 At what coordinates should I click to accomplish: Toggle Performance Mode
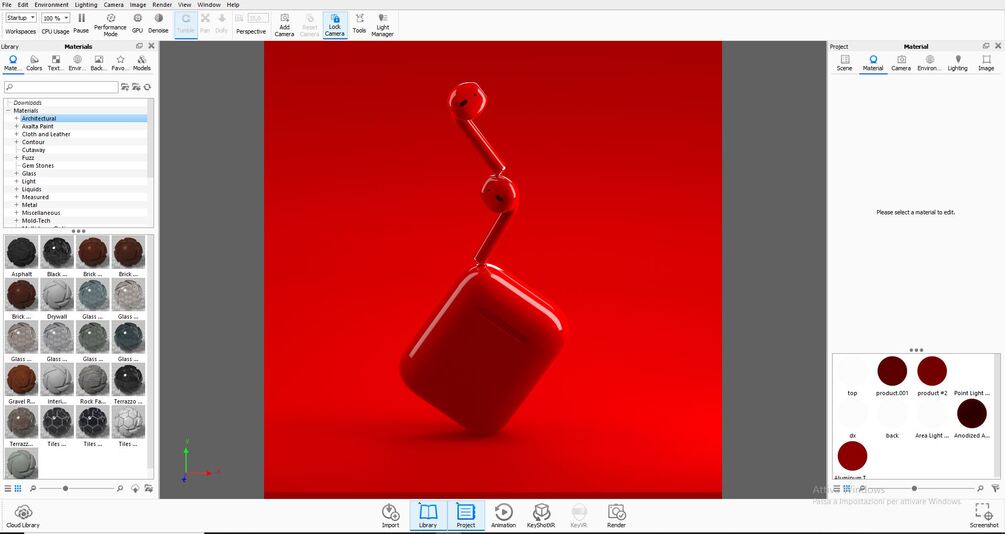pyautogui.click(x=110, y=25)
